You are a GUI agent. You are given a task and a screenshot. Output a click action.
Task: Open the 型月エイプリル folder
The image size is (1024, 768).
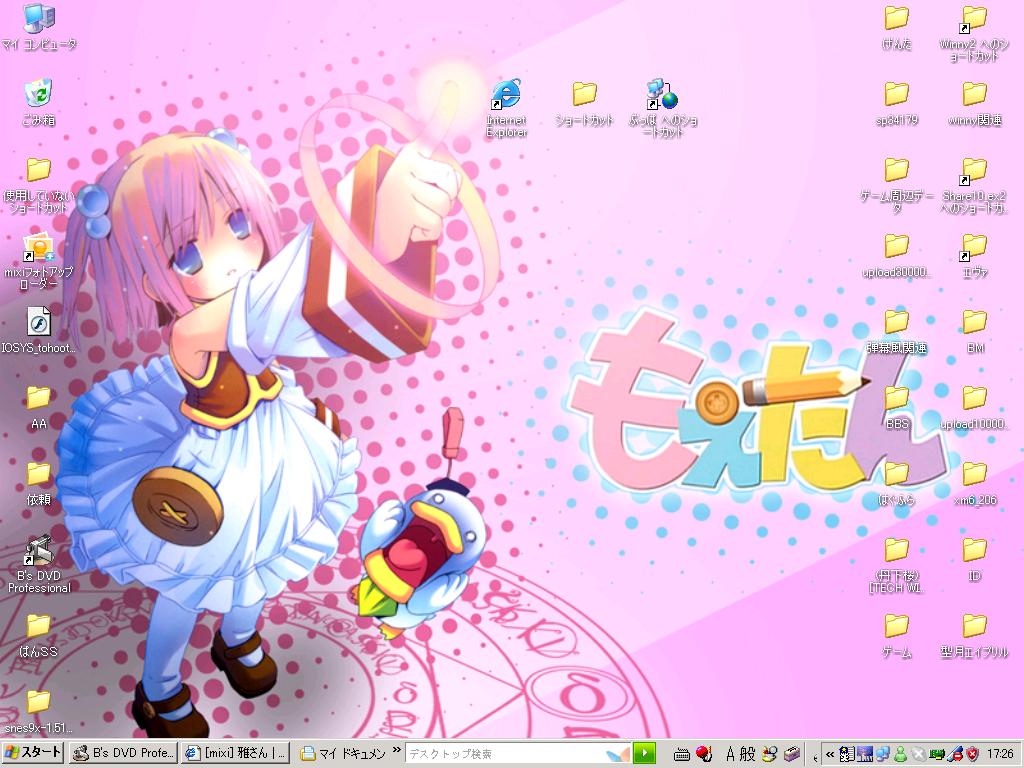[974, 635]
